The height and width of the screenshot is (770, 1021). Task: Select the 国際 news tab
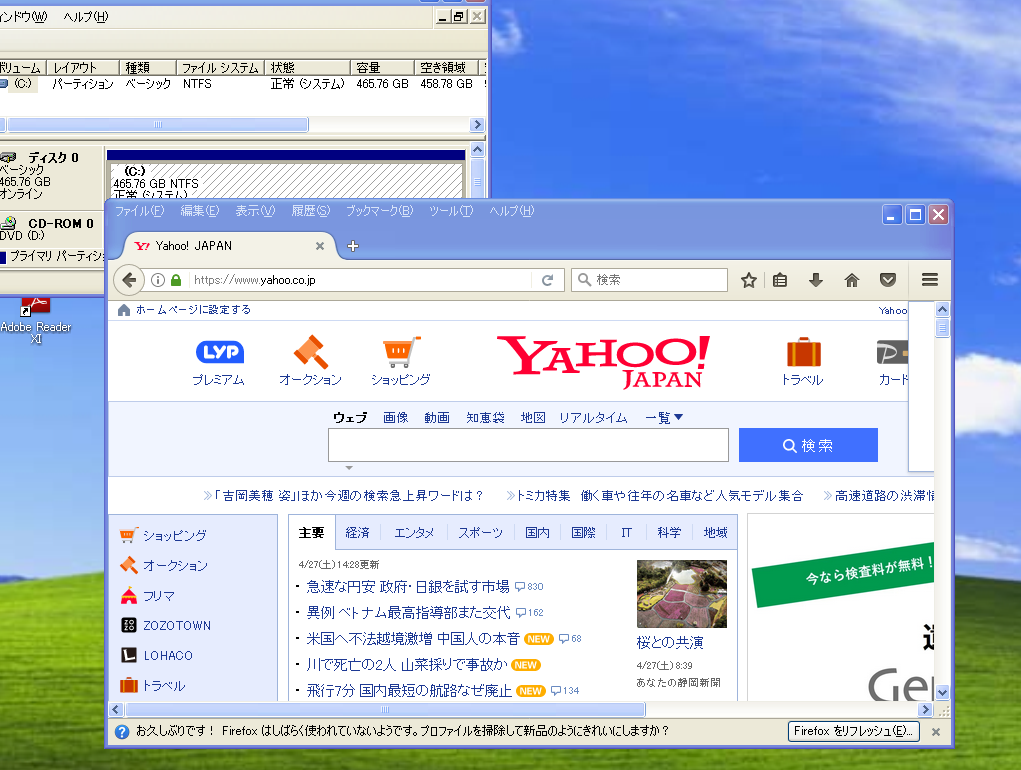[x=583, y=532]
